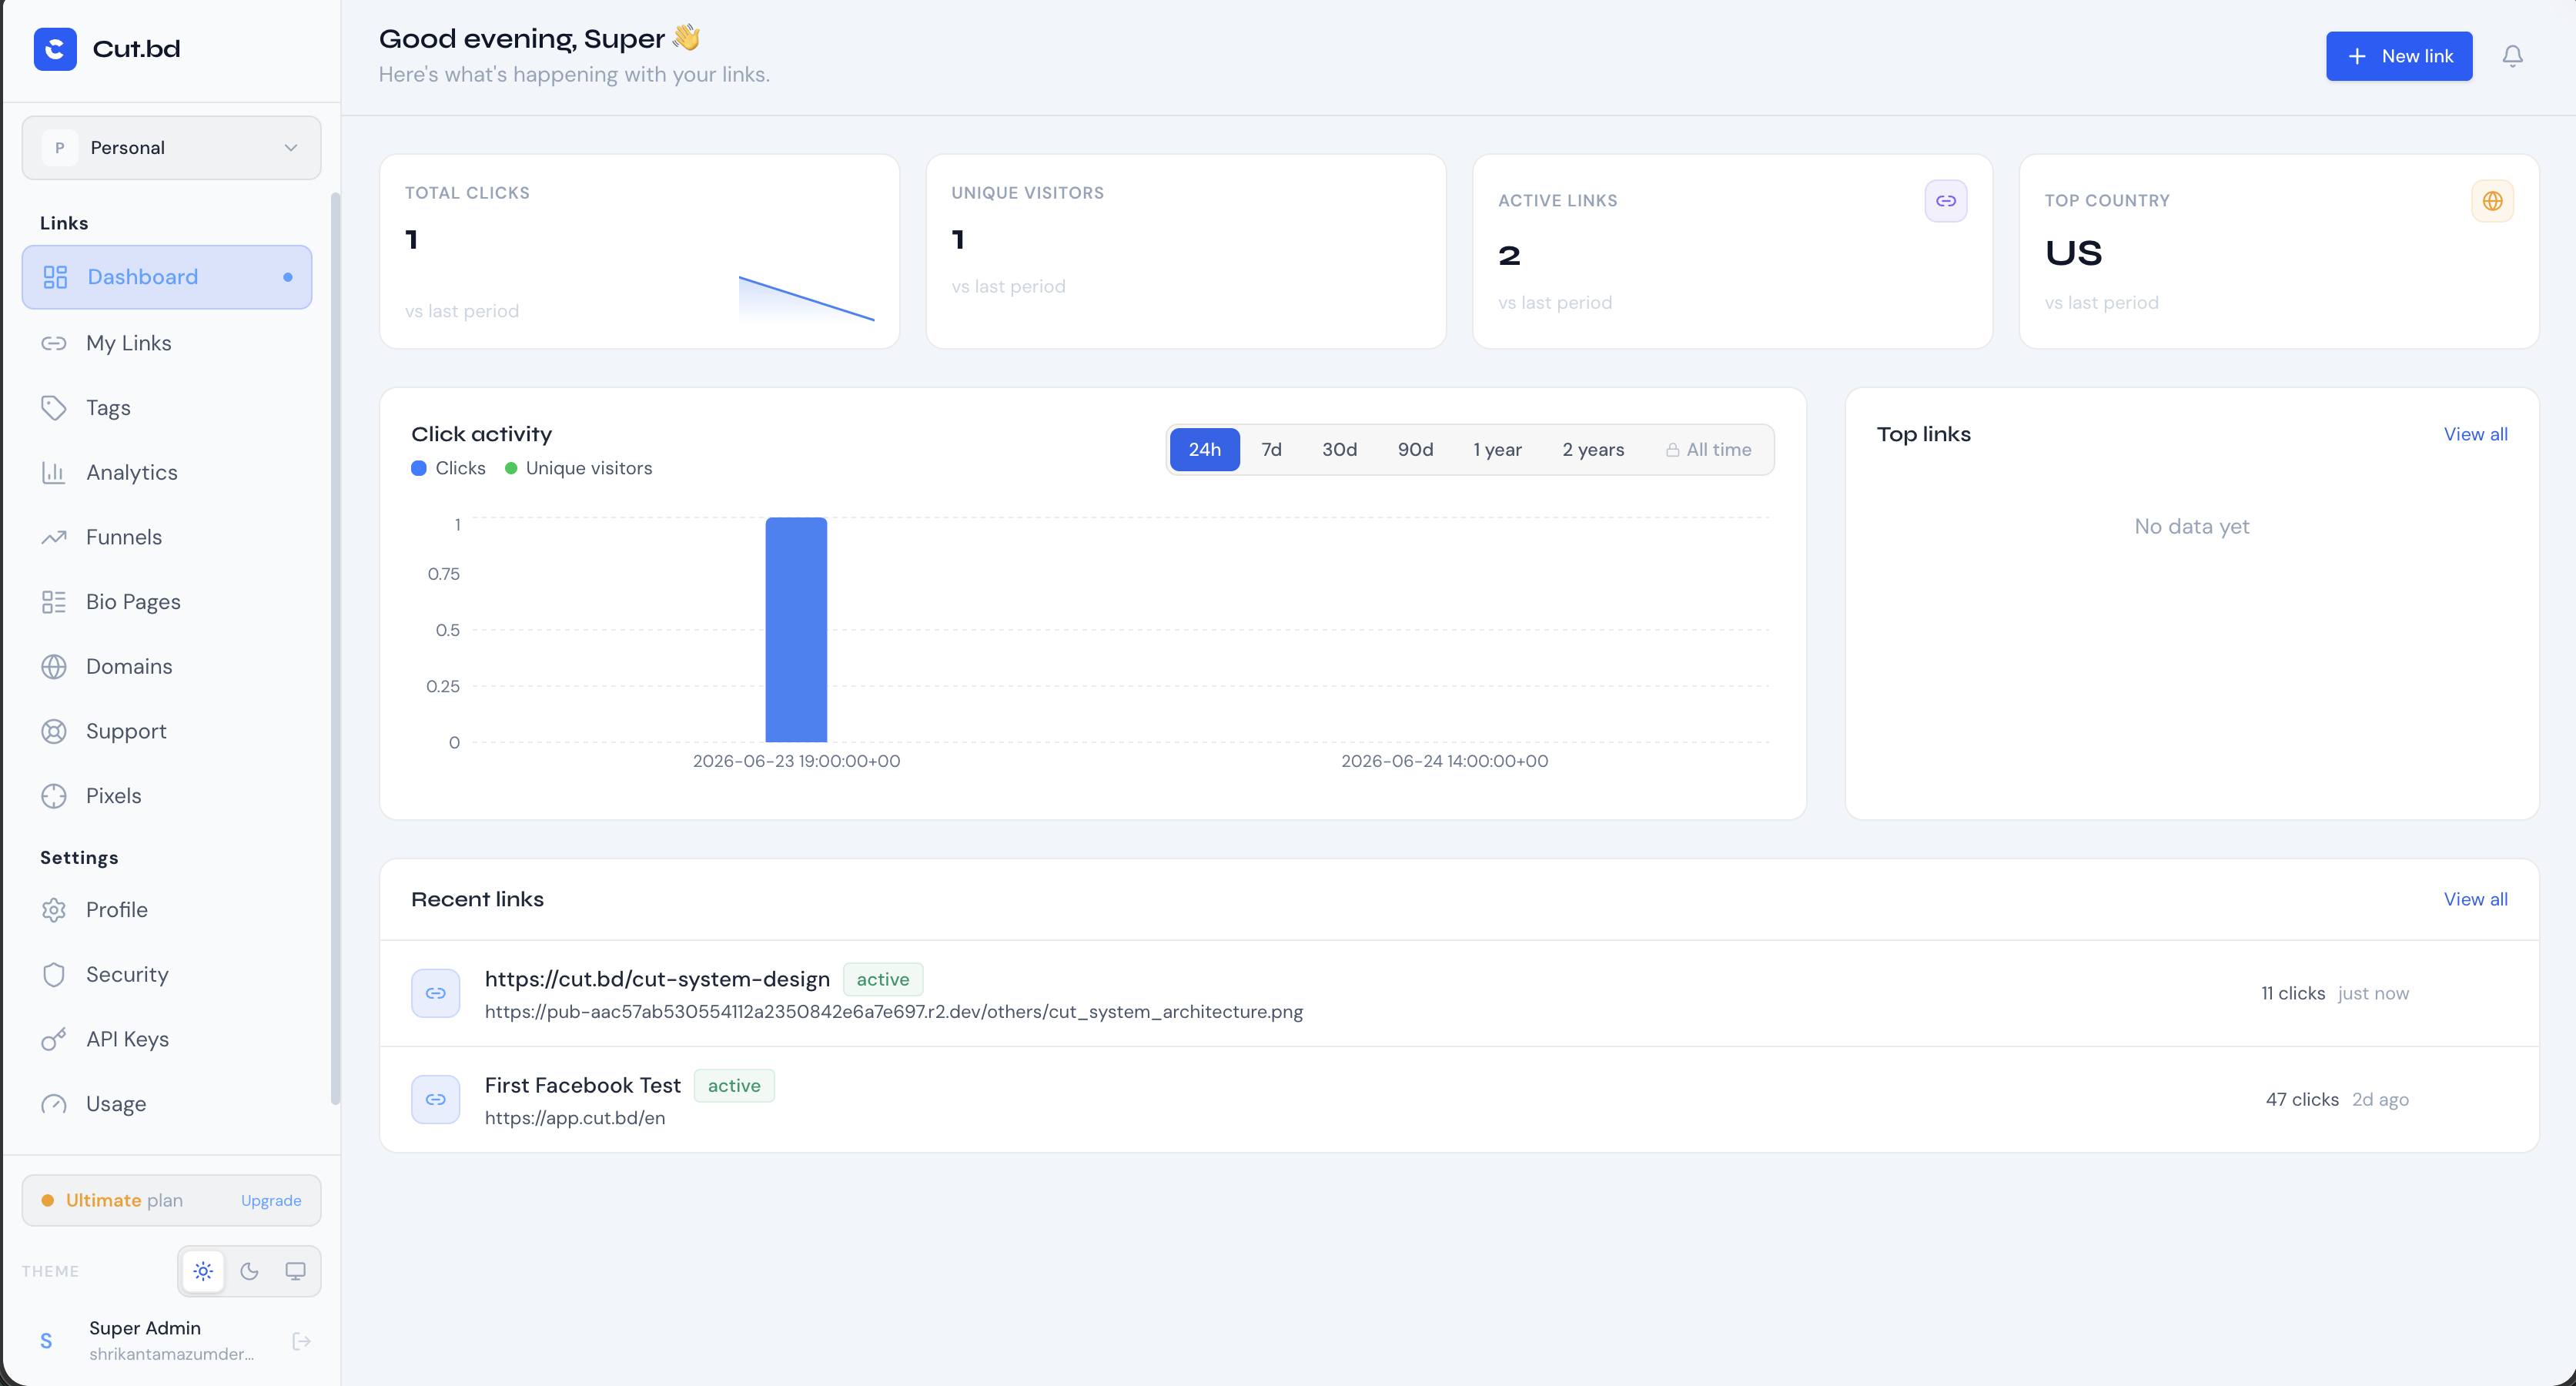This screenshot has width=2576, height=1386.
Task: Open Dashboard in the sidebar
Action: (167, 277)
